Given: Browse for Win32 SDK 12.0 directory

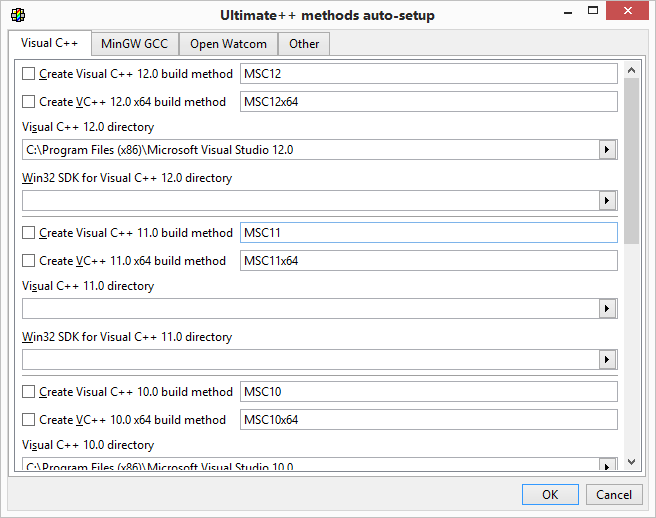Looking at the screenshot, I should (607, 201).
